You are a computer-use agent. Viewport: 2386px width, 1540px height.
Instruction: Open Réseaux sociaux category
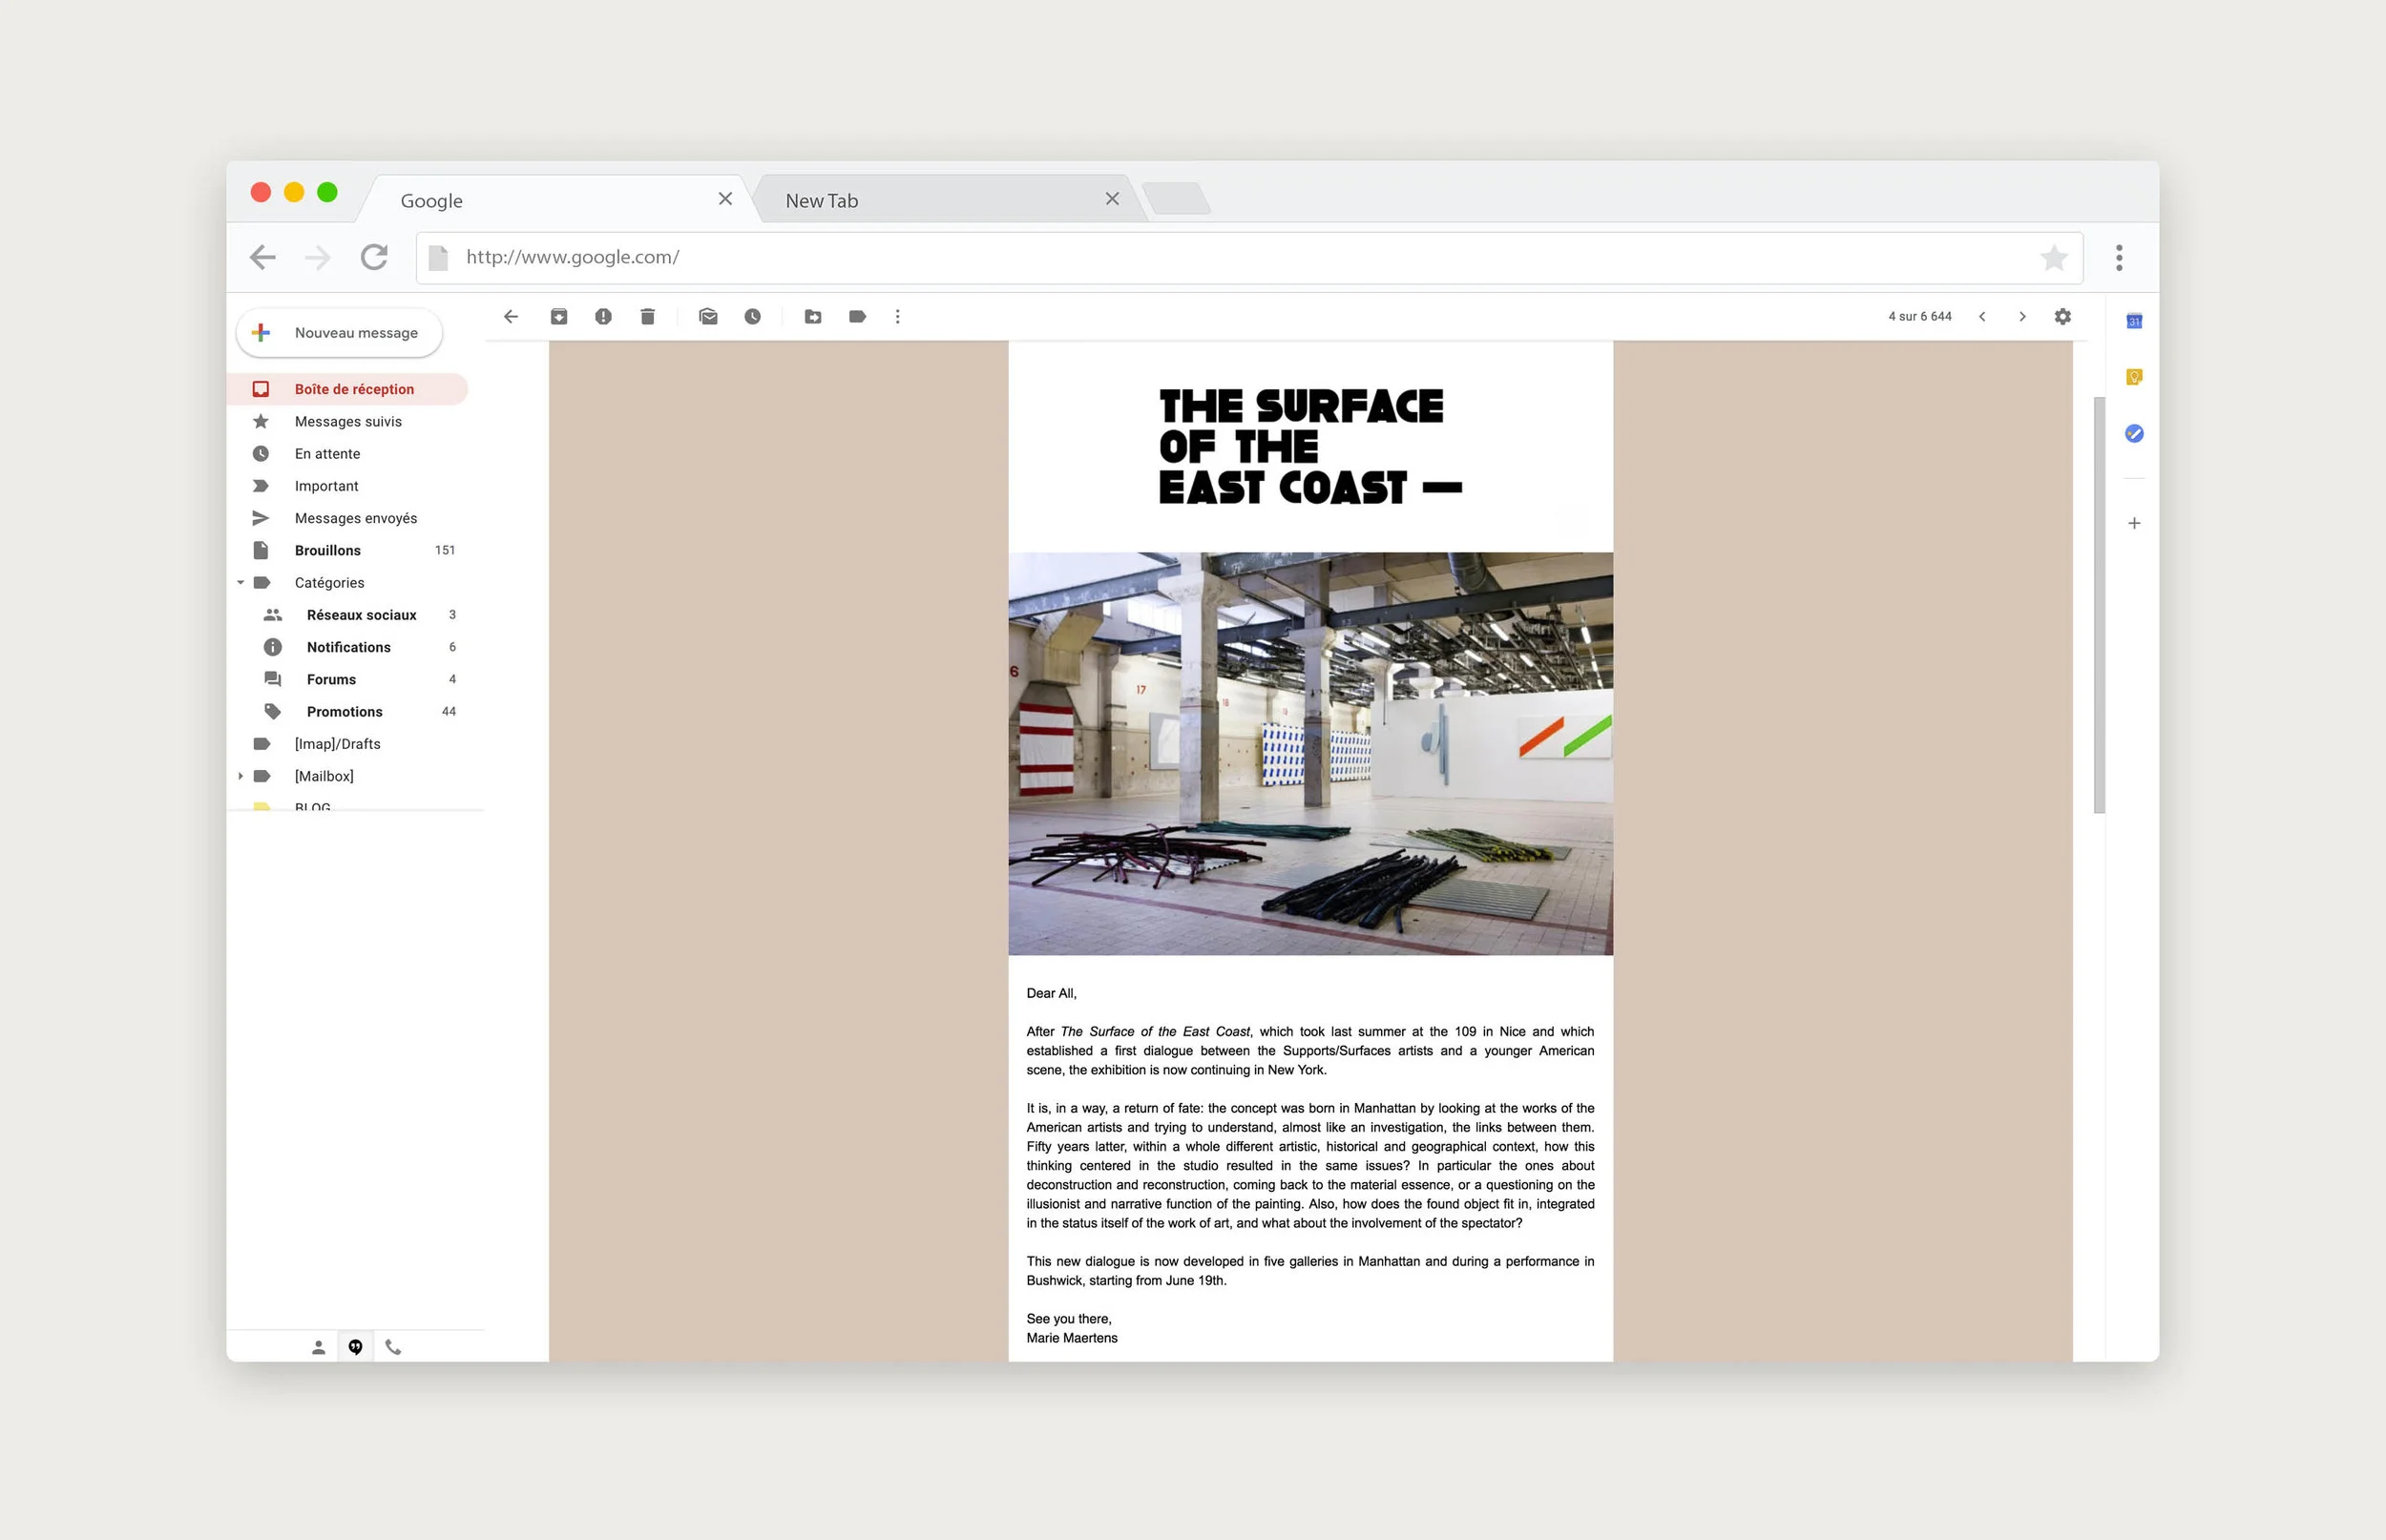click(347, 615)
